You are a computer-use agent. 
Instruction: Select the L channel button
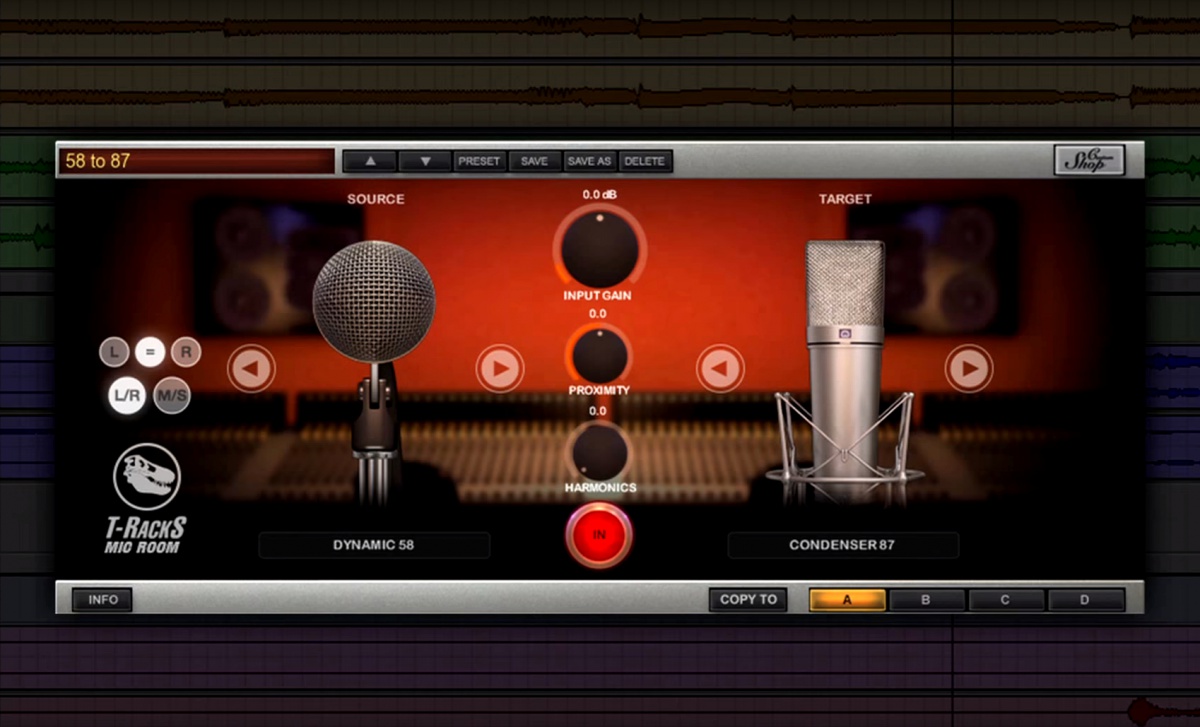pos(114,352)
